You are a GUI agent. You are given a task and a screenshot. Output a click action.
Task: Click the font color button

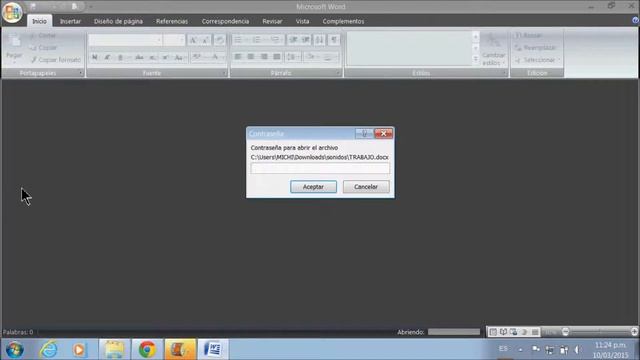(216, 58)
